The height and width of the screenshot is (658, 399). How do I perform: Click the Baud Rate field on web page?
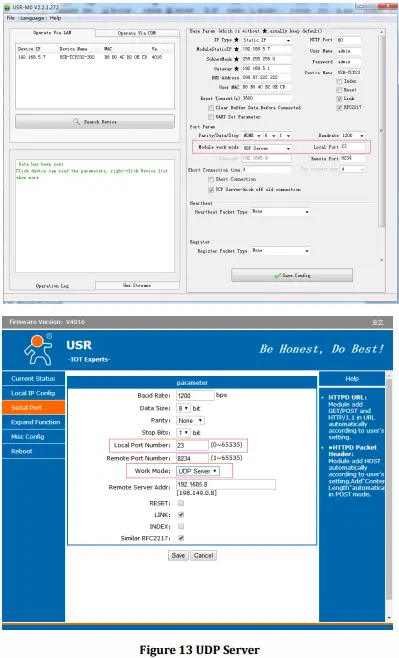[x=195, y=396]
